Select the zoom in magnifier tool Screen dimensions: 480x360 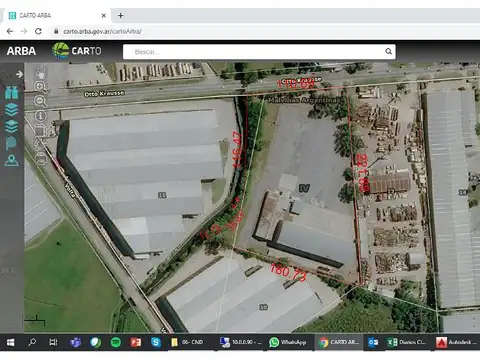[41, 87]
